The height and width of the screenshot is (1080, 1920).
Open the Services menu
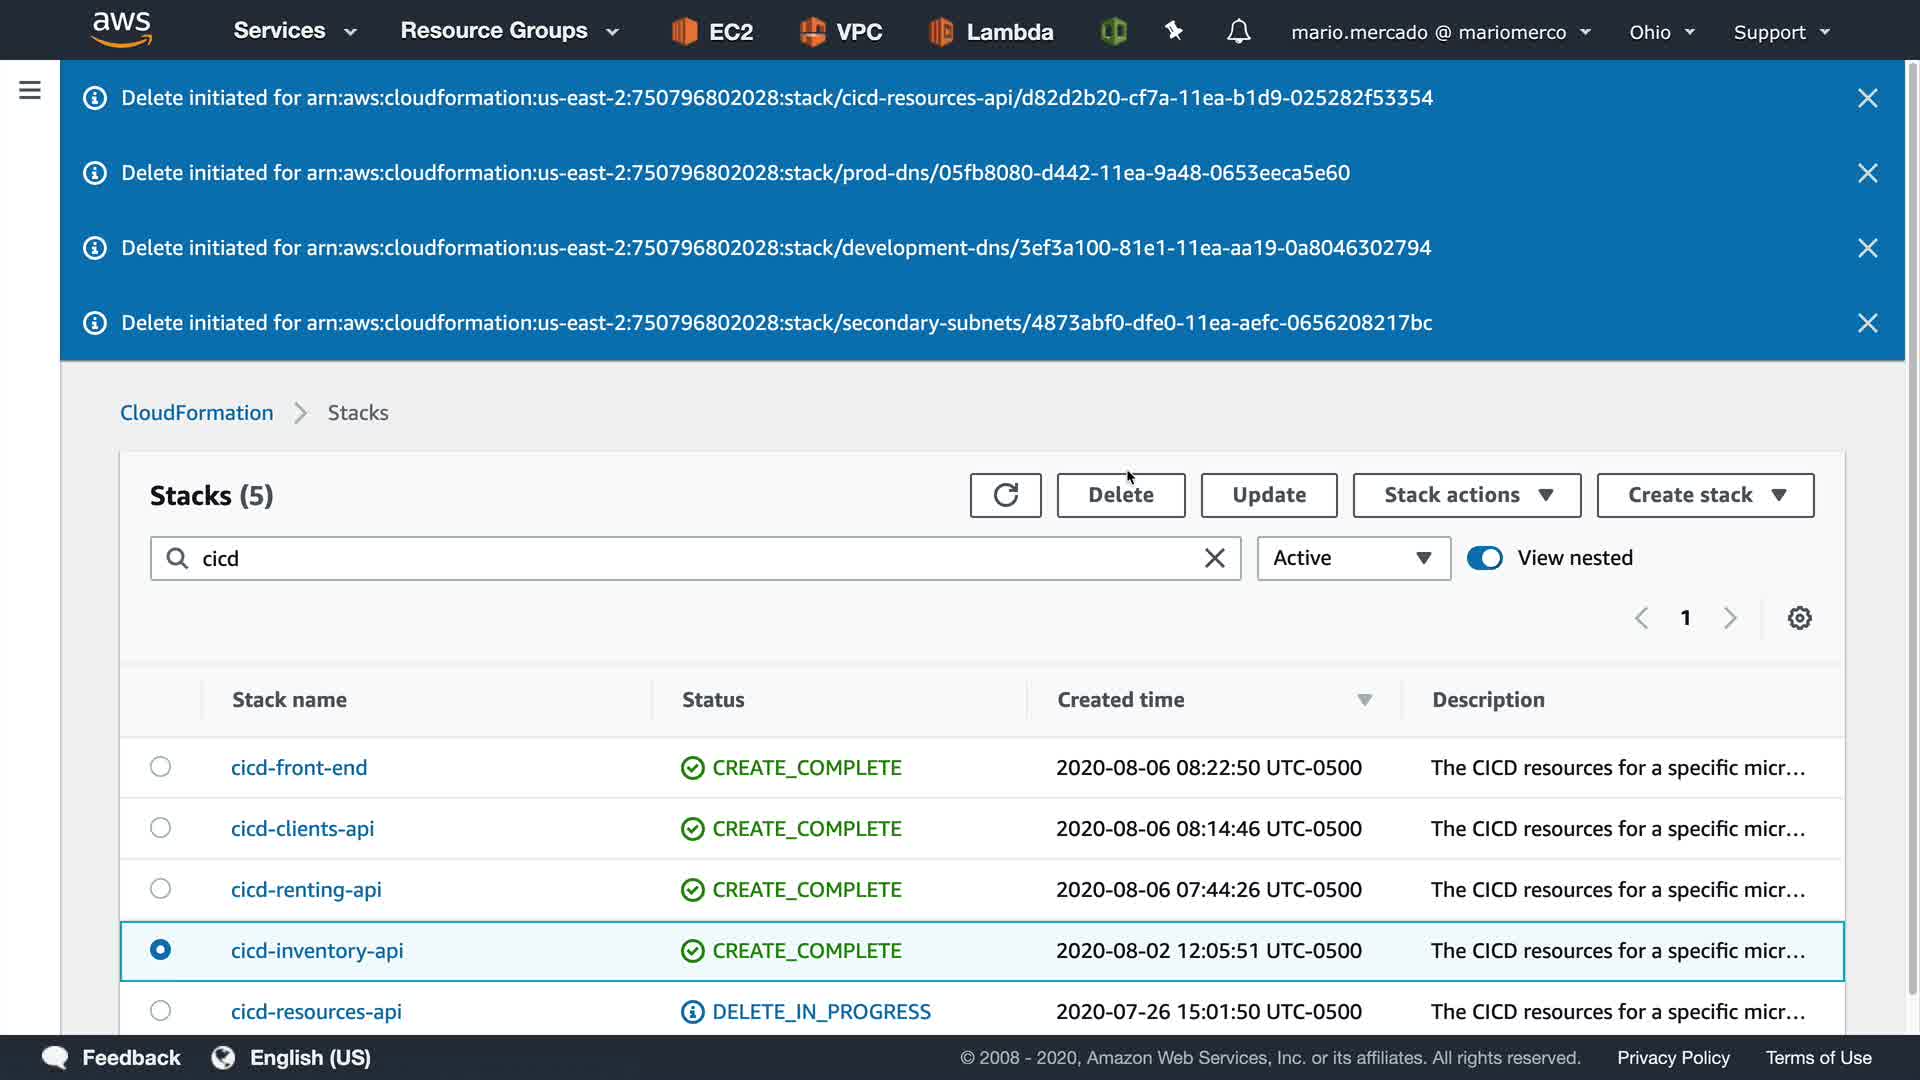click(294, 31)
